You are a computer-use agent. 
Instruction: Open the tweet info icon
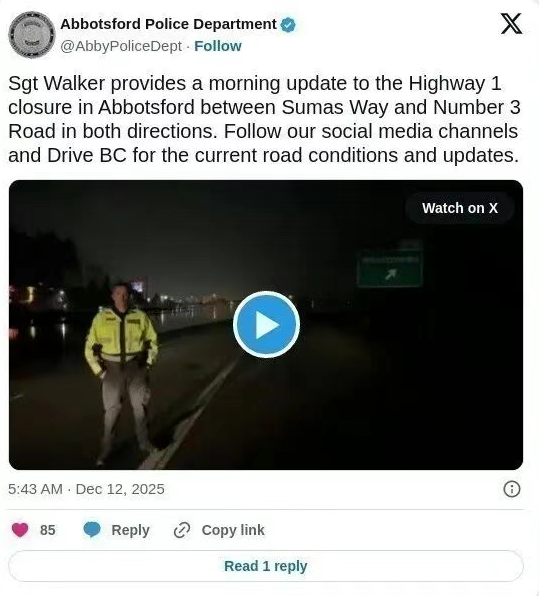pos(512,489)
